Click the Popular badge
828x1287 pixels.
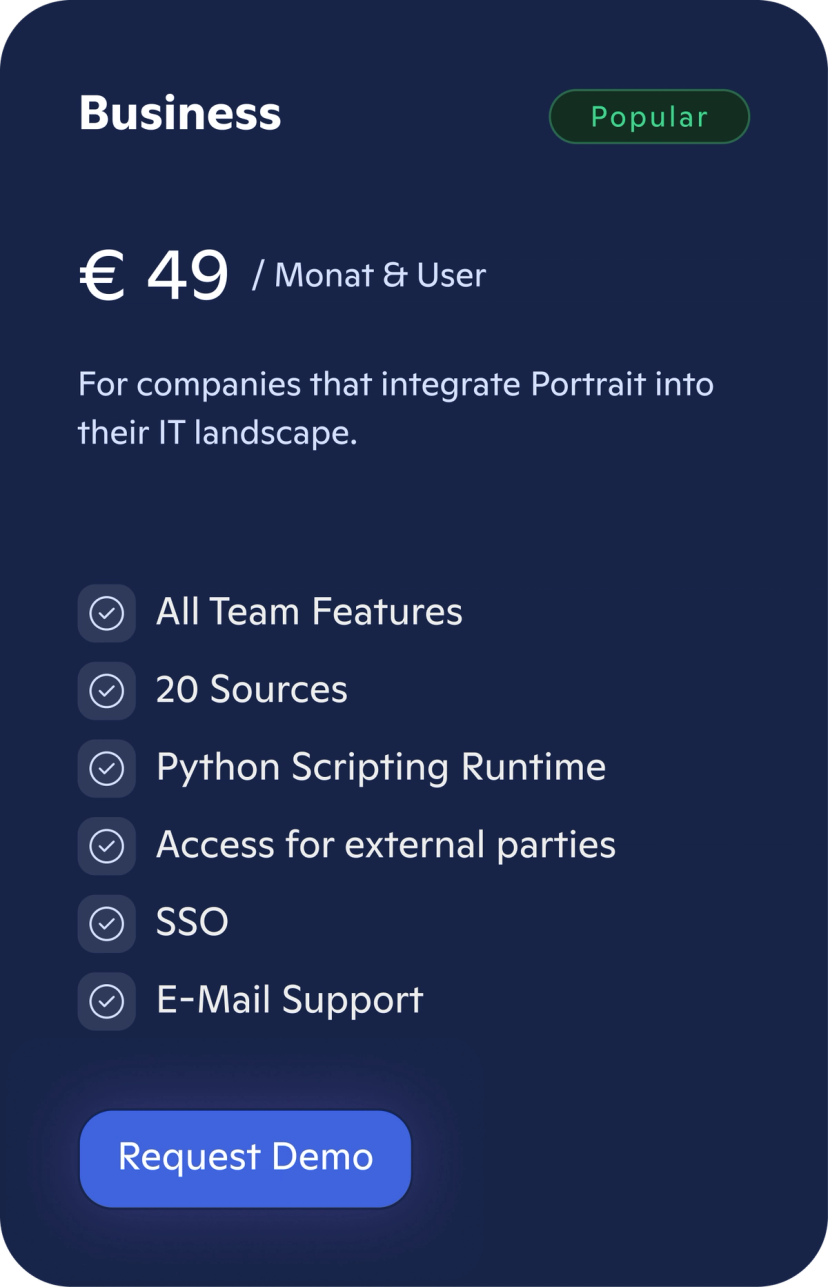click(x=648, y=115)
